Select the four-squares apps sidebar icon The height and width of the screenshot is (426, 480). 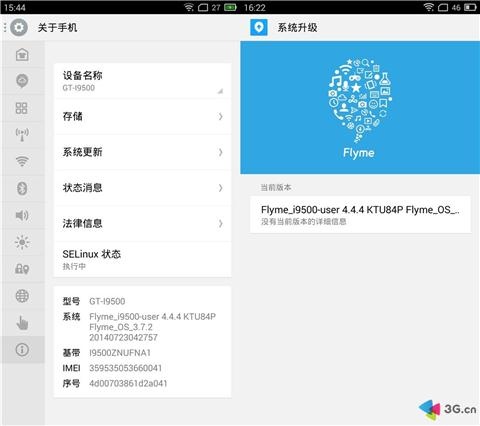[22, 108]
